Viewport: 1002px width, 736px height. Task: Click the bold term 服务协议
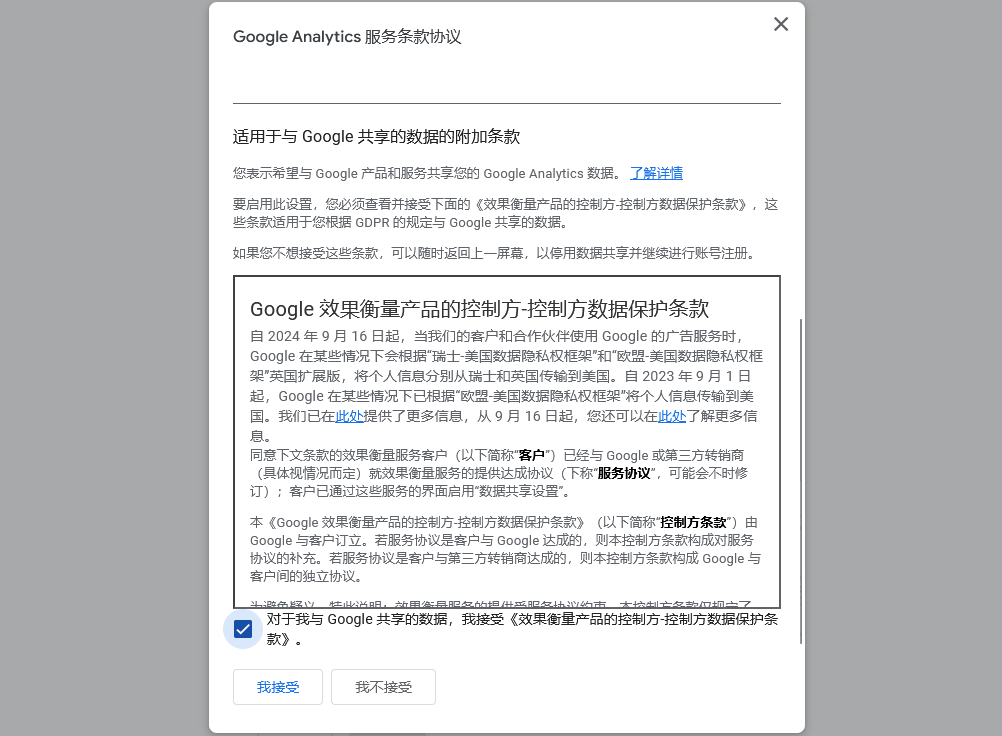(x=624, y=473)
